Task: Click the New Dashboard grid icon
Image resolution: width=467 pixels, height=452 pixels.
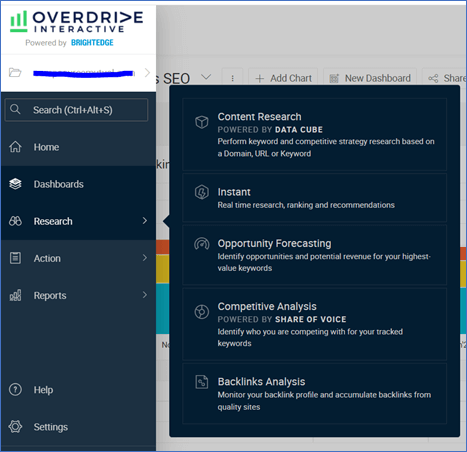Action: 334,78
